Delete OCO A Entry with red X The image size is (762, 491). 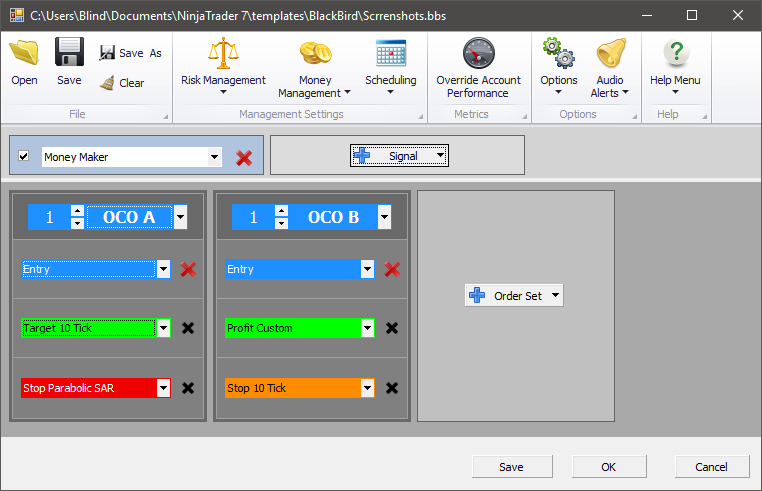pyautogui.click(x=188, y=269)
